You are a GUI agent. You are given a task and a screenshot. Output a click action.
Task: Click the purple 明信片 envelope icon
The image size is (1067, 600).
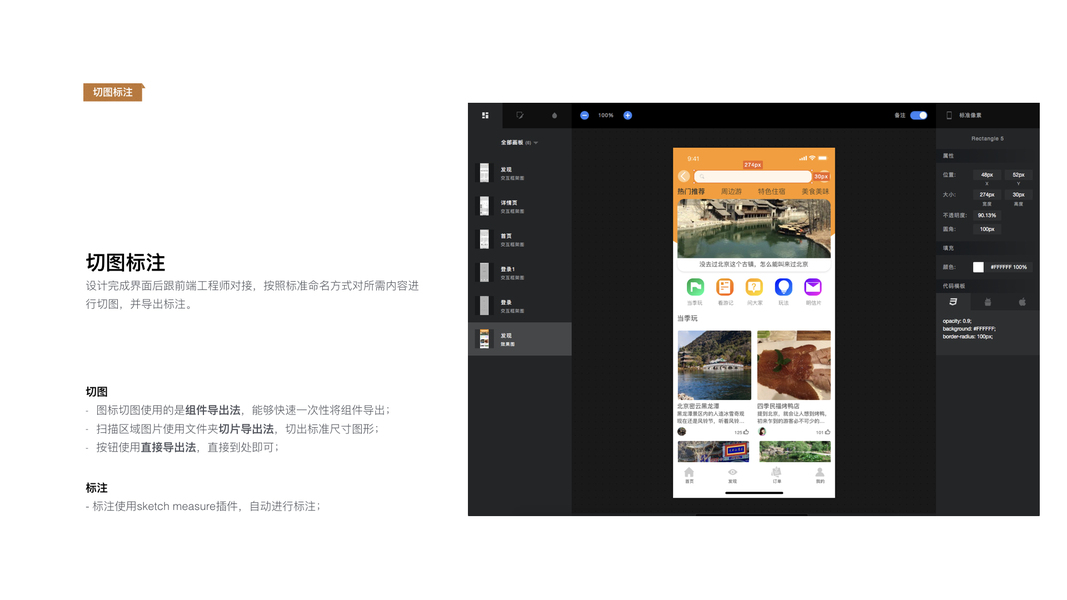813,287
